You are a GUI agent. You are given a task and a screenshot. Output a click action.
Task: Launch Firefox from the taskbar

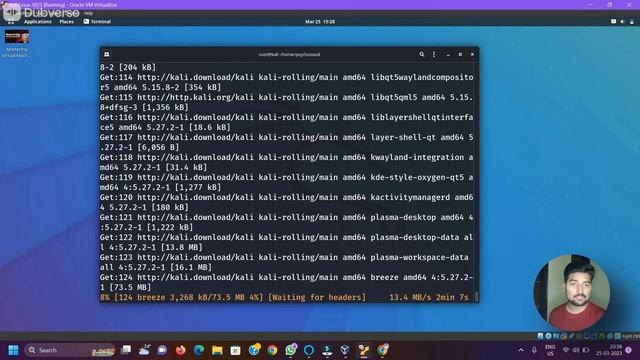[180, 350]
